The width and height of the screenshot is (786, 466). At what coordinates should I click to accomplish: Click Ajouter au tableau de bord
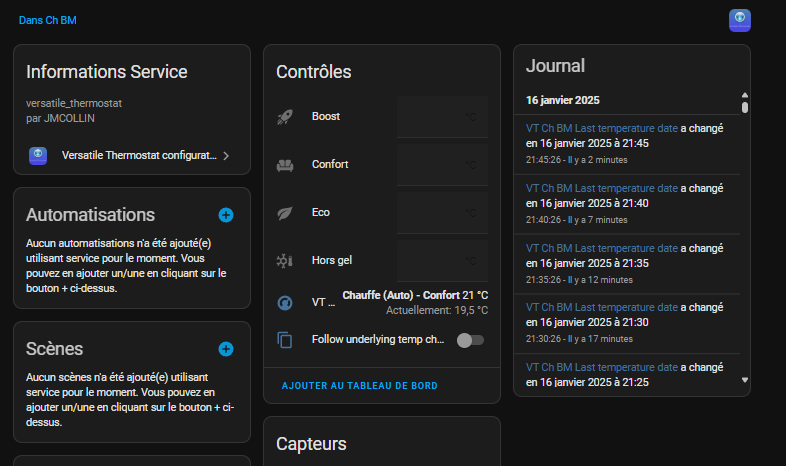point(359,385)
